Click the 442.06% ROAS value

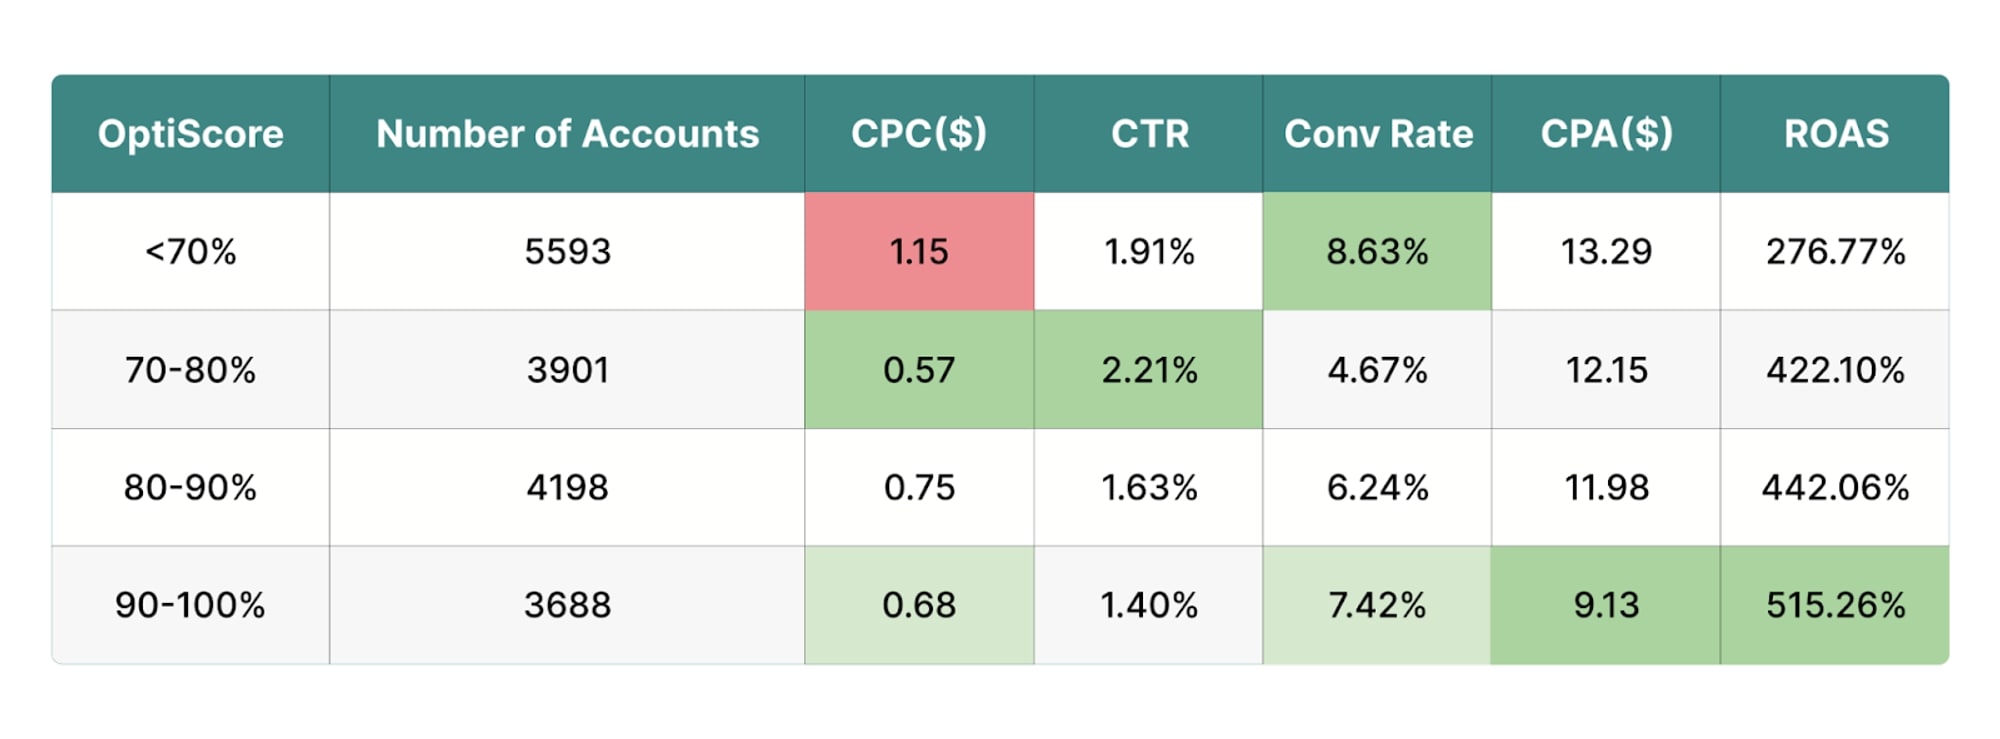pyautogui.click(x=1835, y=487)
